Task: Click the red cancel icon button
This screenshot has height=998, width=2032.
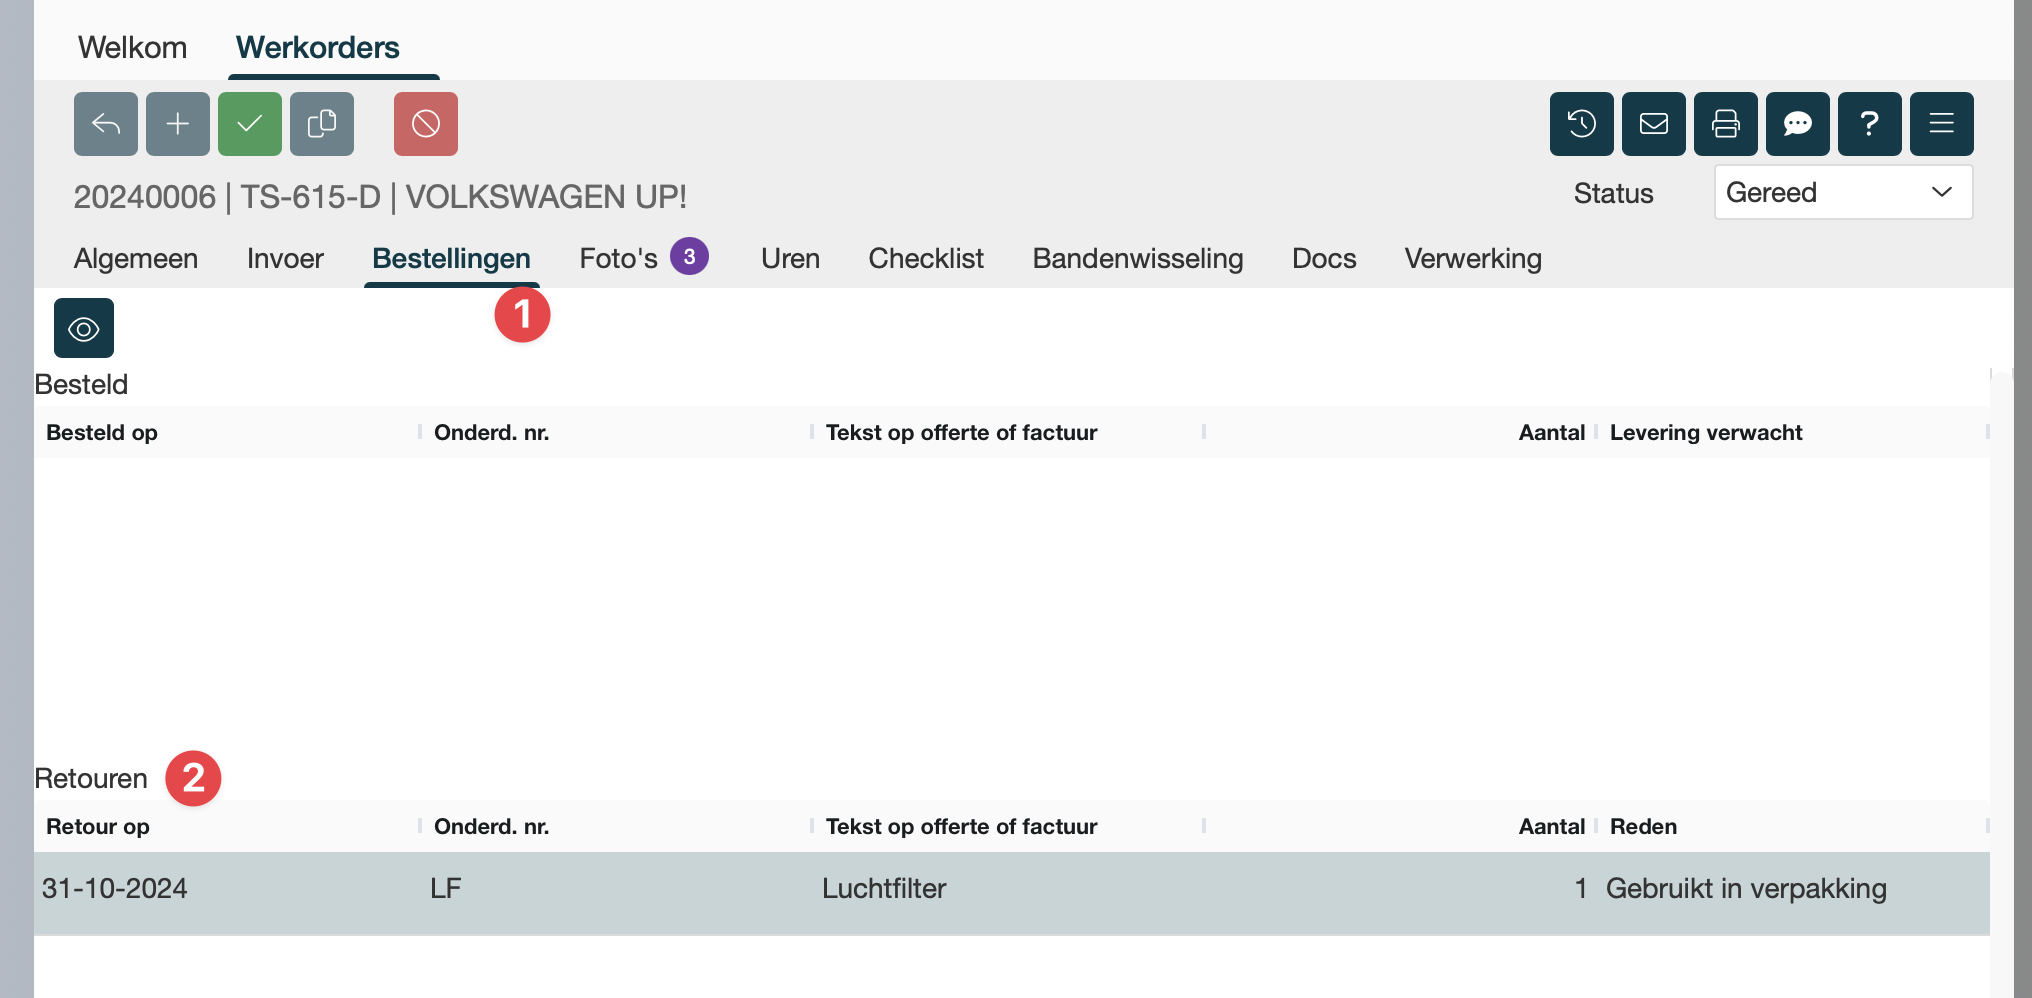Action: tap(426, 124)
